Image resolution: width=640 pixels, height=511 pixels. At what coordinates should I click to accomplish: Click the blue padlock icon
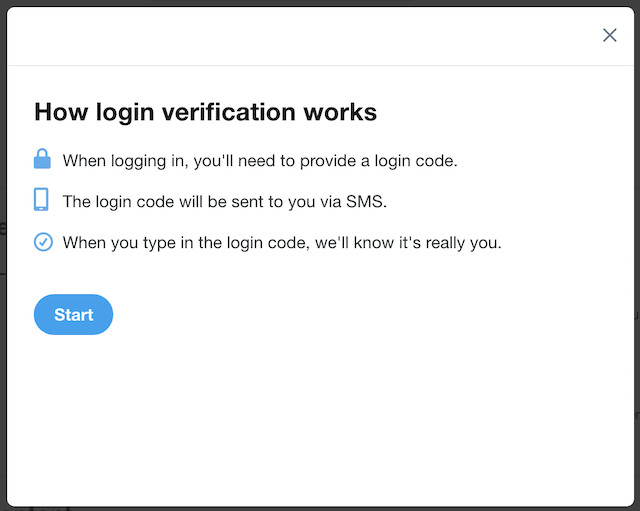click(x=42, y=160)
